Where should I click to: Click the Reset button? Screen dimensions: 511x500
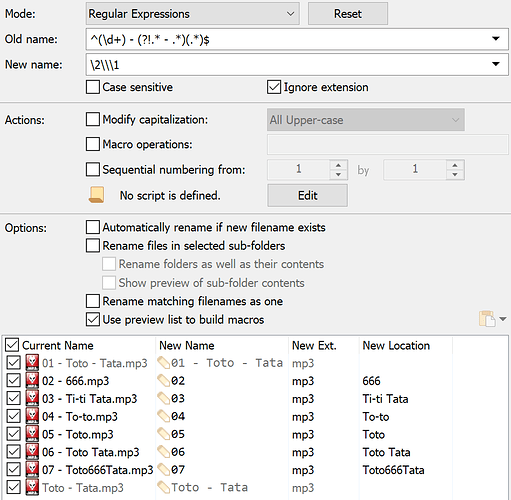pos(348,14)
